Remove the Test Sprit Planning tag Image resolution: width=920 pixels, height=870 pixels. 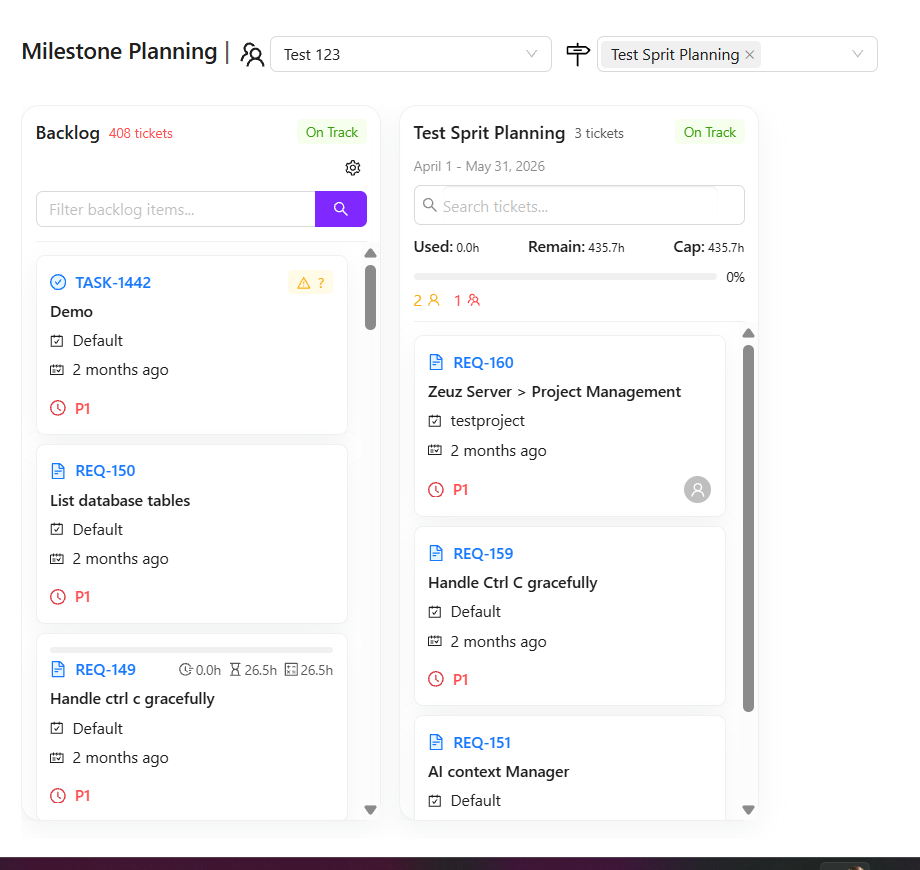[x=750, y=55]
